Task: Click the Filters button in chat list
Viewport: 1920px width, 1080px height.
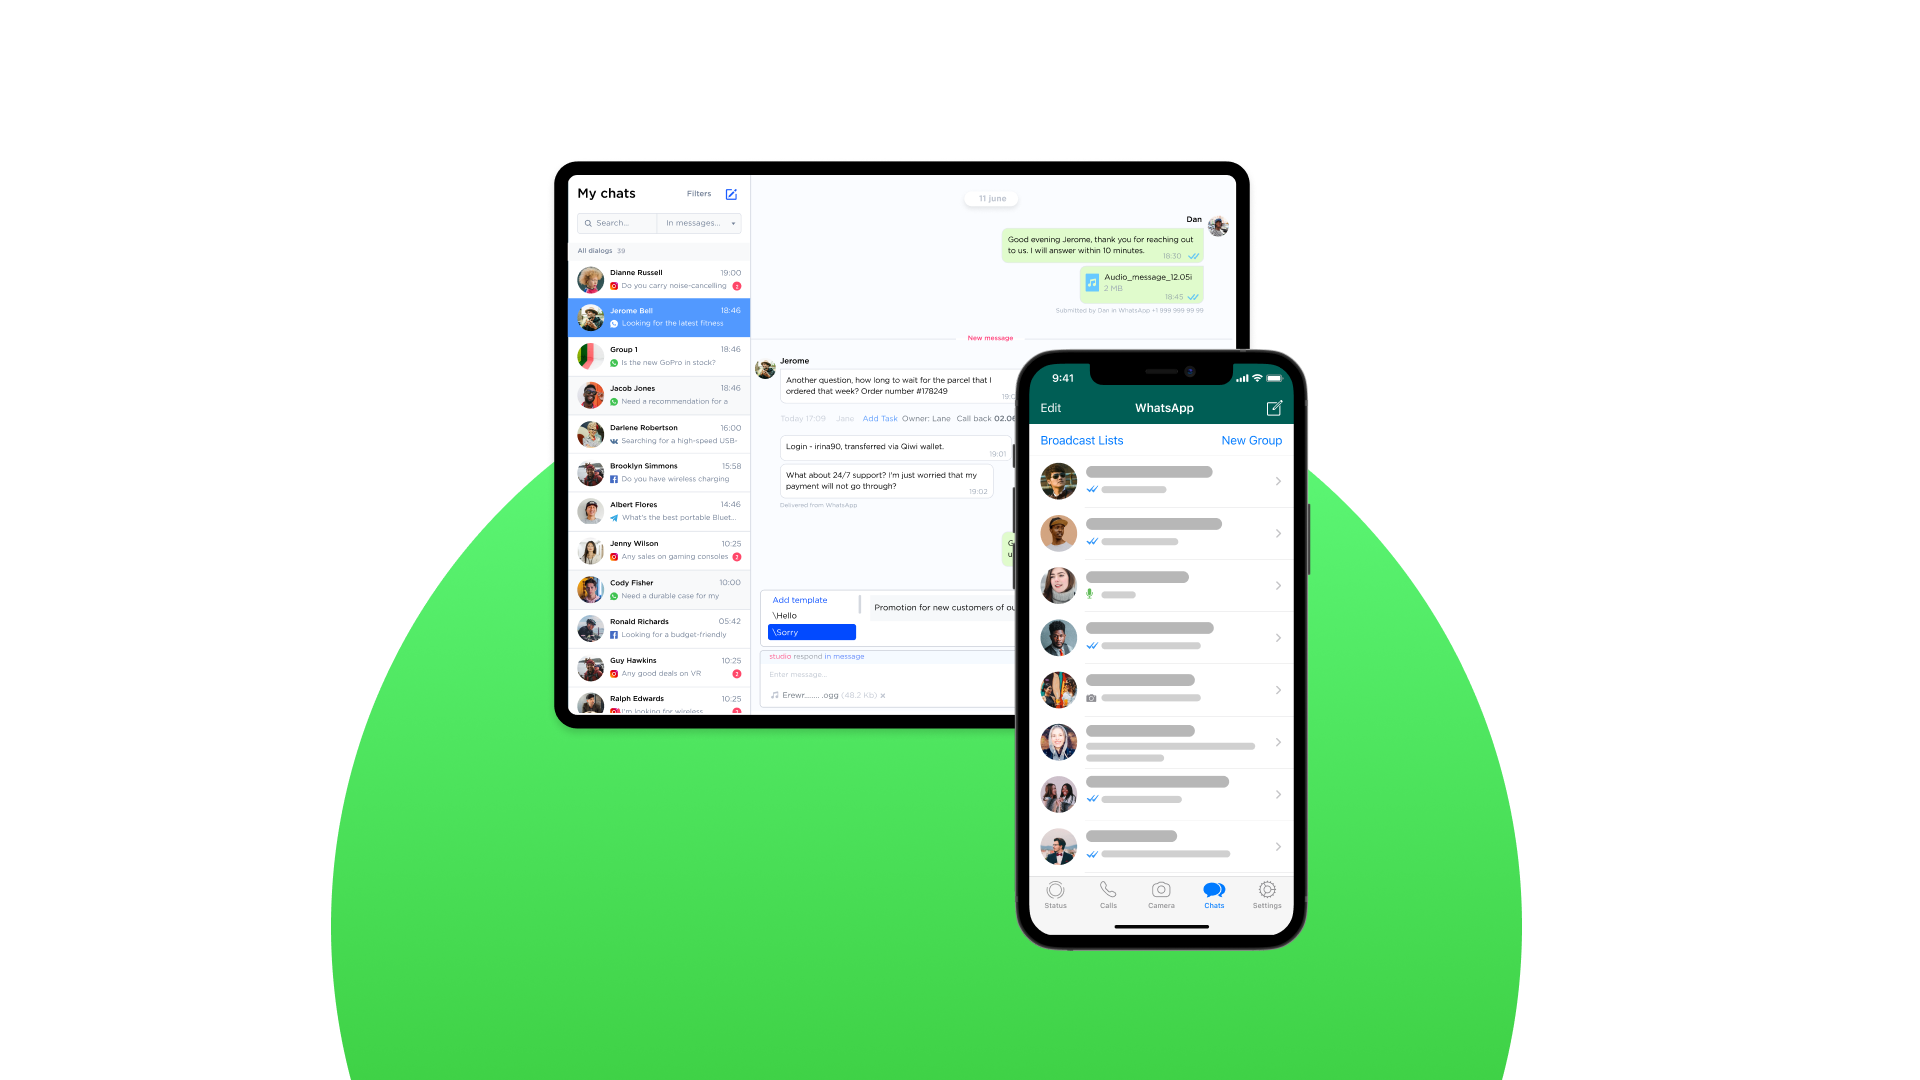Action: click(x=699, y=193)
